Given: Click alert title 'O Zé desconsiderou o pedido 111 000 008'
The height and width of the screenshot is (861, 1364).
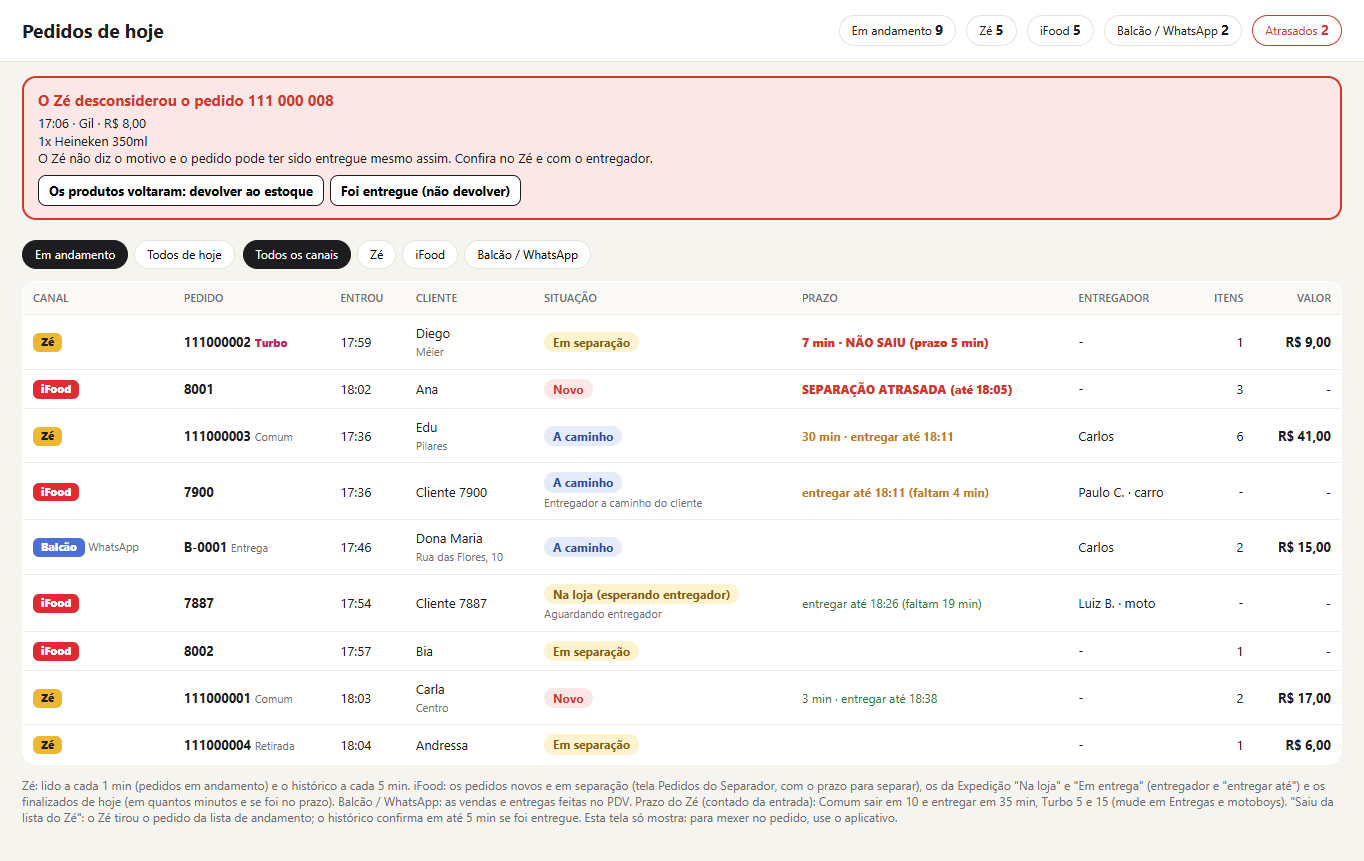Looking at the screenshot, I should (186, 101).
